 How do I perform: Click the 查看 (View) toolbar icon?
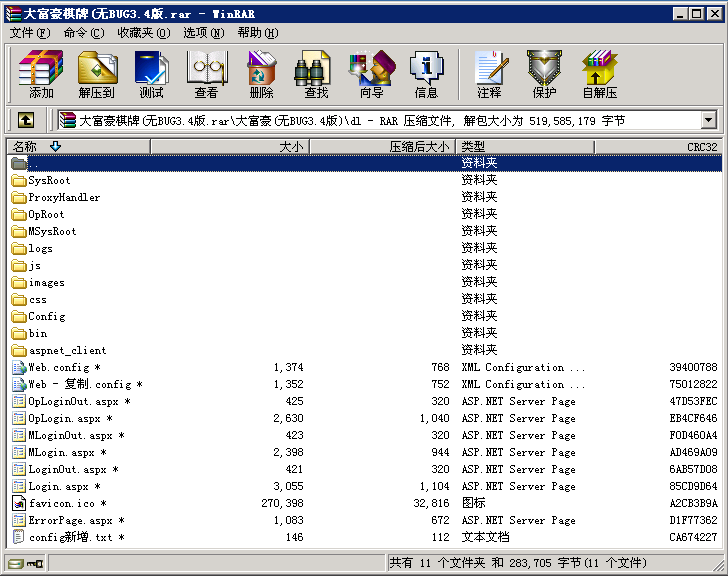pos(206,74)
